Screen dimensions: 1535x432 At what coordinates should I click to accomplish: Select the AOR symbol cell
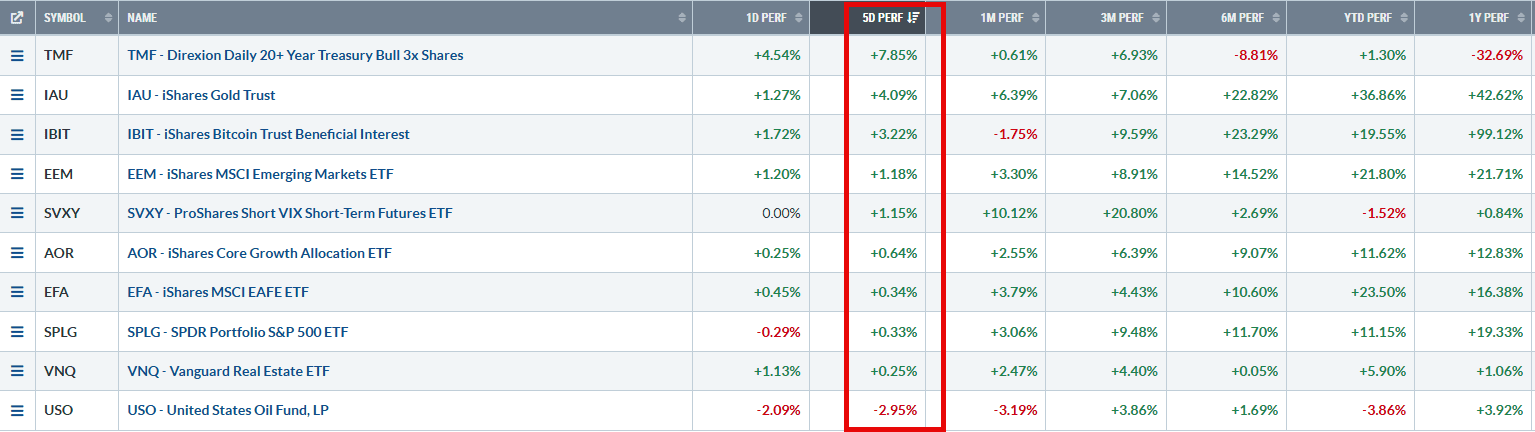(x=76, y=253)
